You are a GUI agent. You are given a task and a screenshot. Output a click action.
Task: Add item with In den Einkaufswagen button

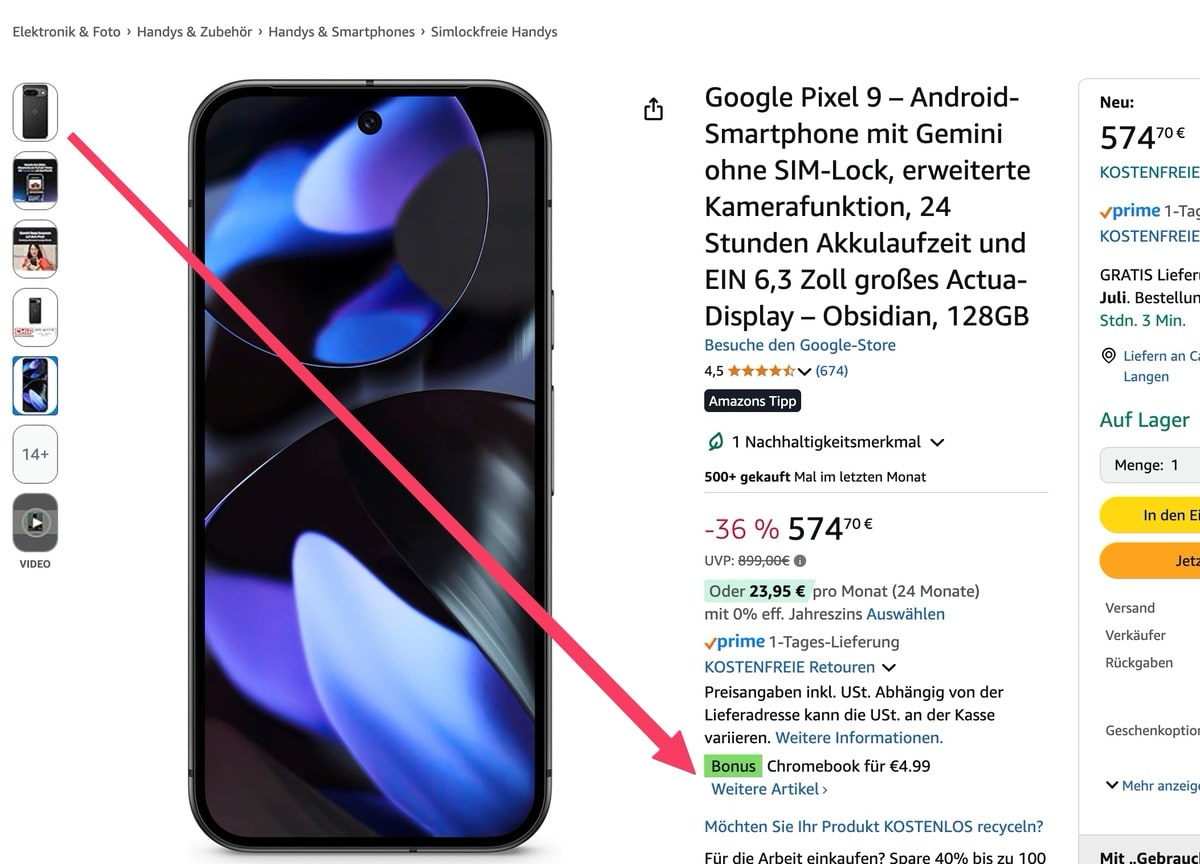pos(1150,515)
